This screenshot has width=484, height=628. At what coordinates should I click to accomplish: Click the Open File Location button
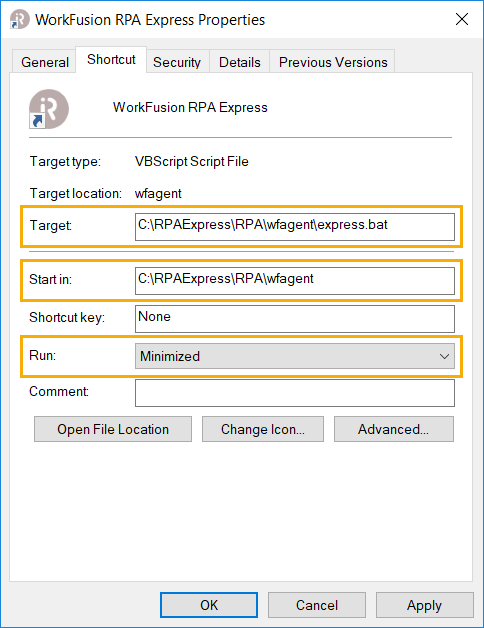[x=113, y=429]
